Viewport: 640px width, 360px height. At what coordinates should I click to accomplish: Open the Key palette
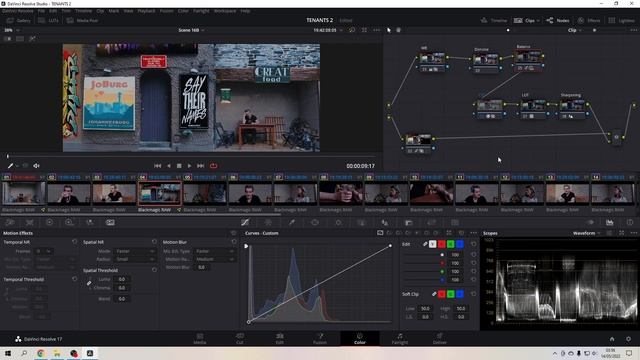tap(409, 222)
